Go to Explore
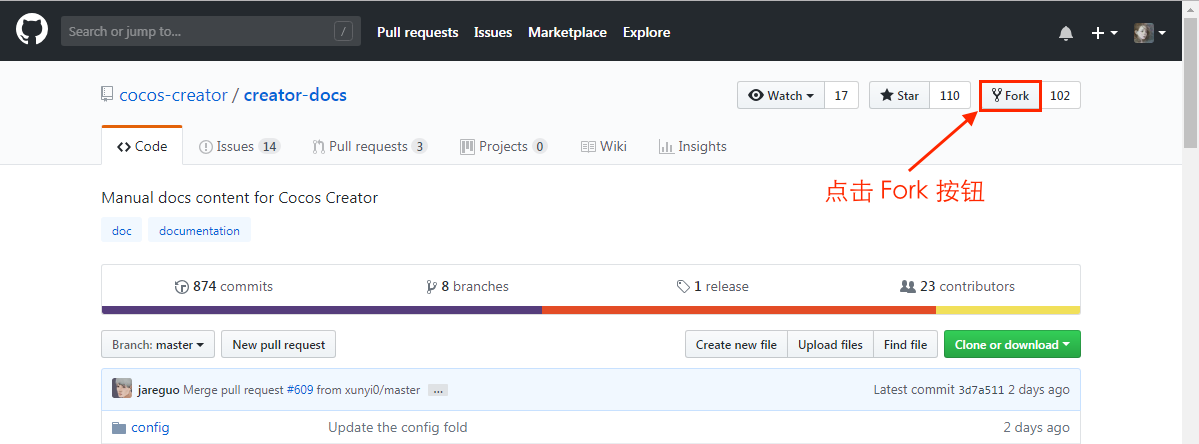This screenshot has height=444, width=1199. pos(646,32)
